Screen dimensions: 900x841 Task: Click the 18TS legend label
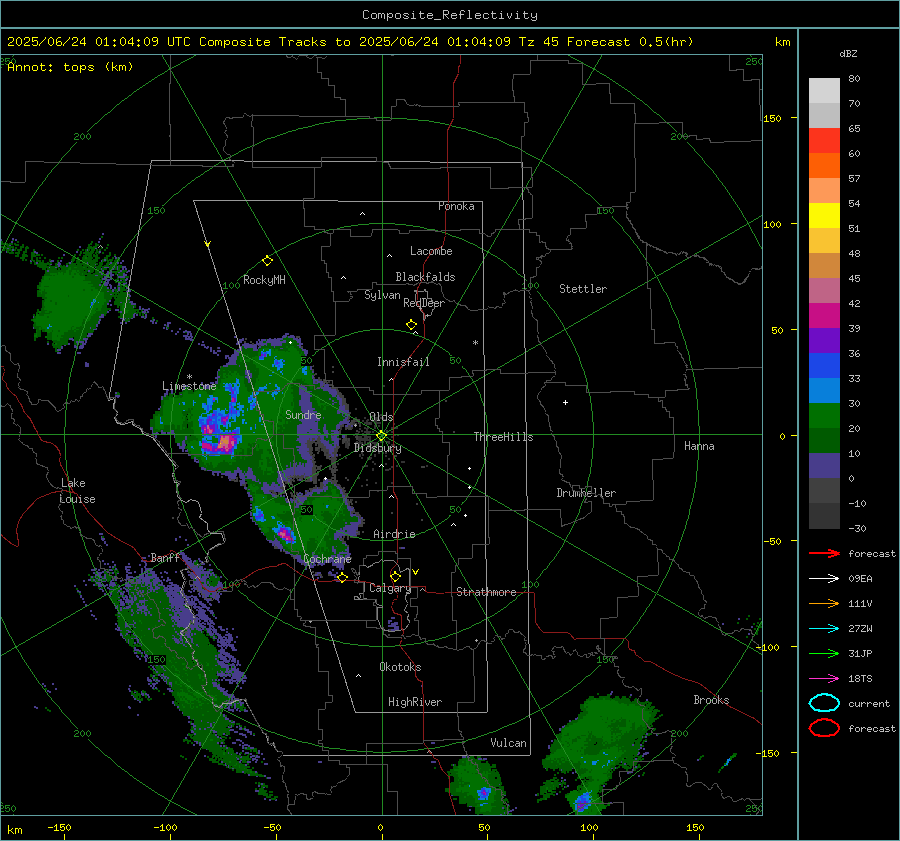[x=860, y=679]
